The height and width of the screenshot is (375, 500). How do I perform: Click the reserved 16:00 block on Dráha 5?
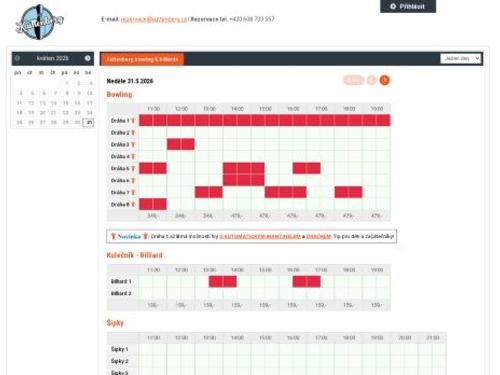point(307,168)
